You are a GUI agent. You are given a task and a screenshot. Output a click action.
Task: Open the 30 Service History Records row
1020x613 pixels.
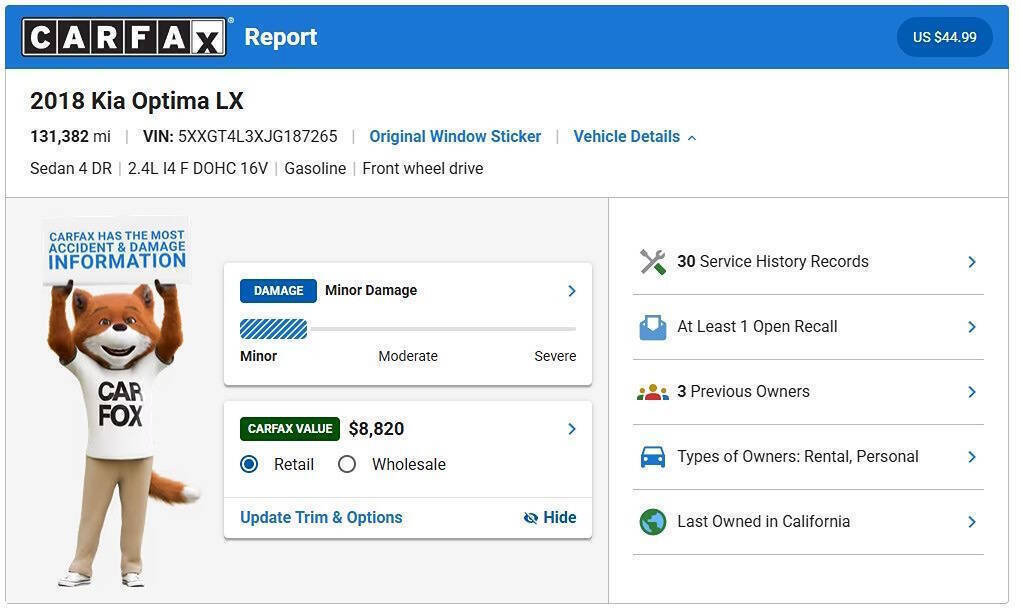point(809,262)
